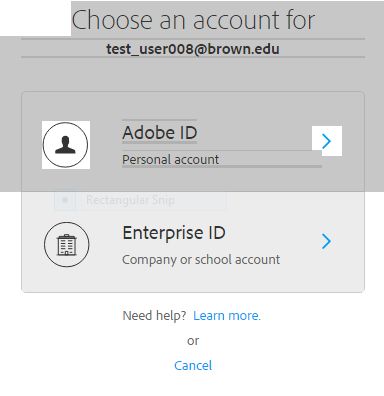Click the Choose an account for heading

pyautogui.click(x=193, y=20)
